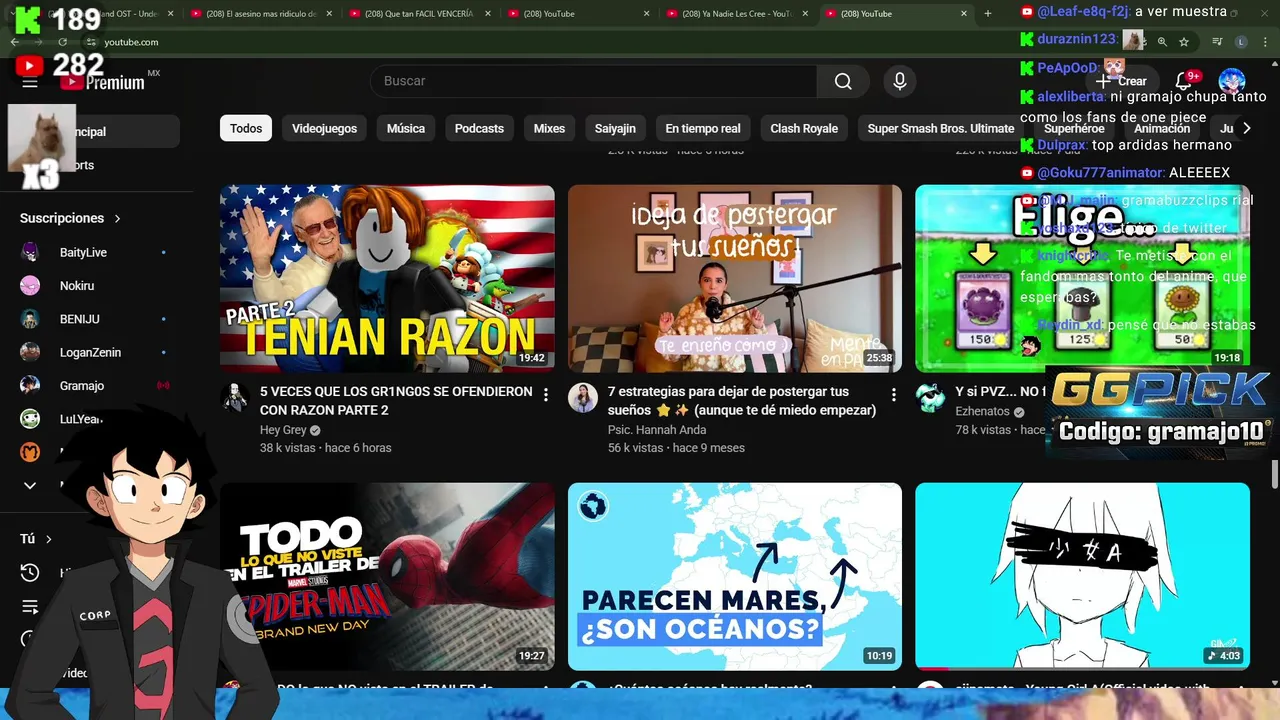This screenshot has width=1280, height=720.
Task: Open options menu for GR1NG0S video
Action: 545,395
